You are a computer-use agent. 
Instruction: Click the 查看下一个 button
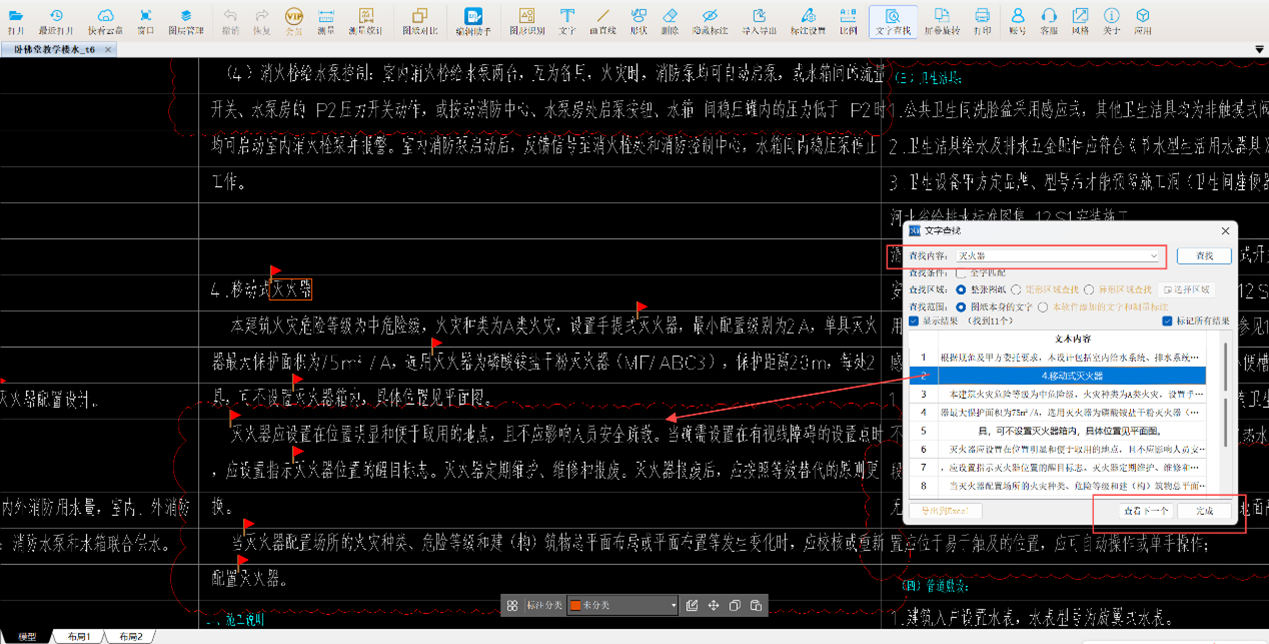[x=1146, y=511]
